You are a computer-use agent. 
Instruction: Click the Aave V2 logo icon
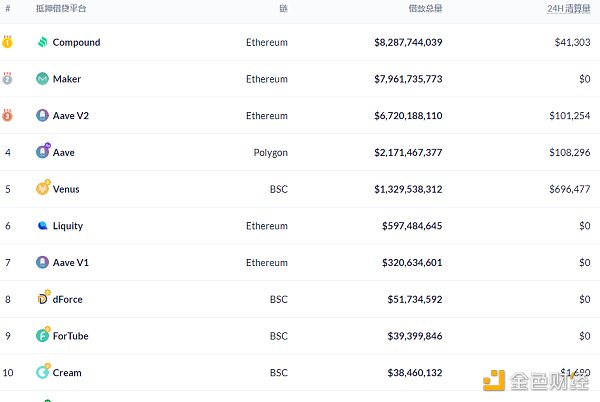pos(42,116)
